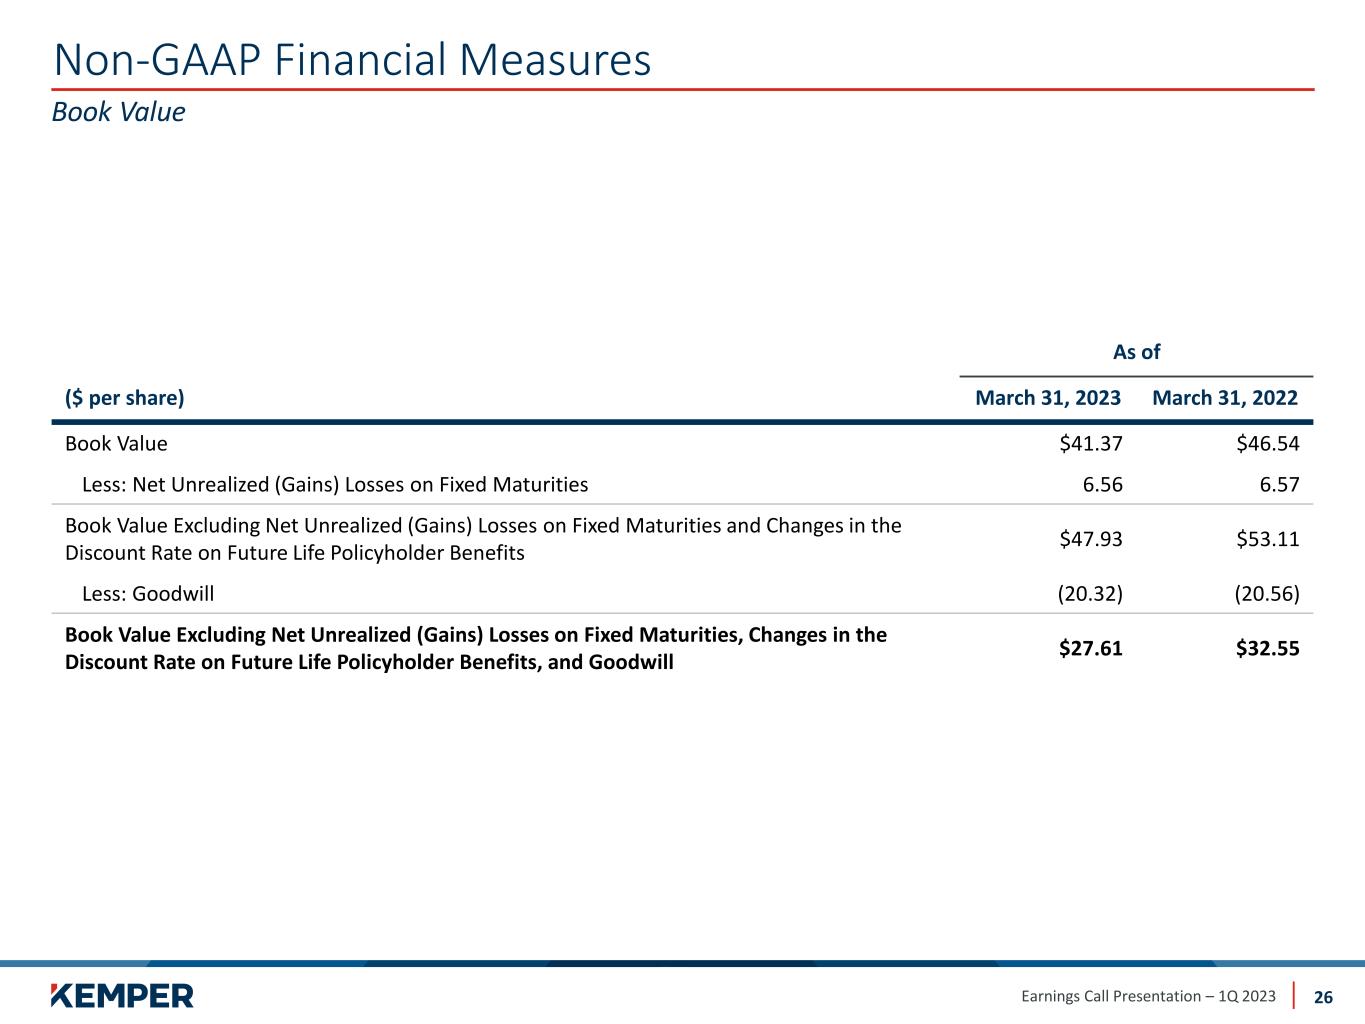This screenshot has width=1365, height=1024.
Task: Select the Book Value subtitle
Action: click(118, 112)
